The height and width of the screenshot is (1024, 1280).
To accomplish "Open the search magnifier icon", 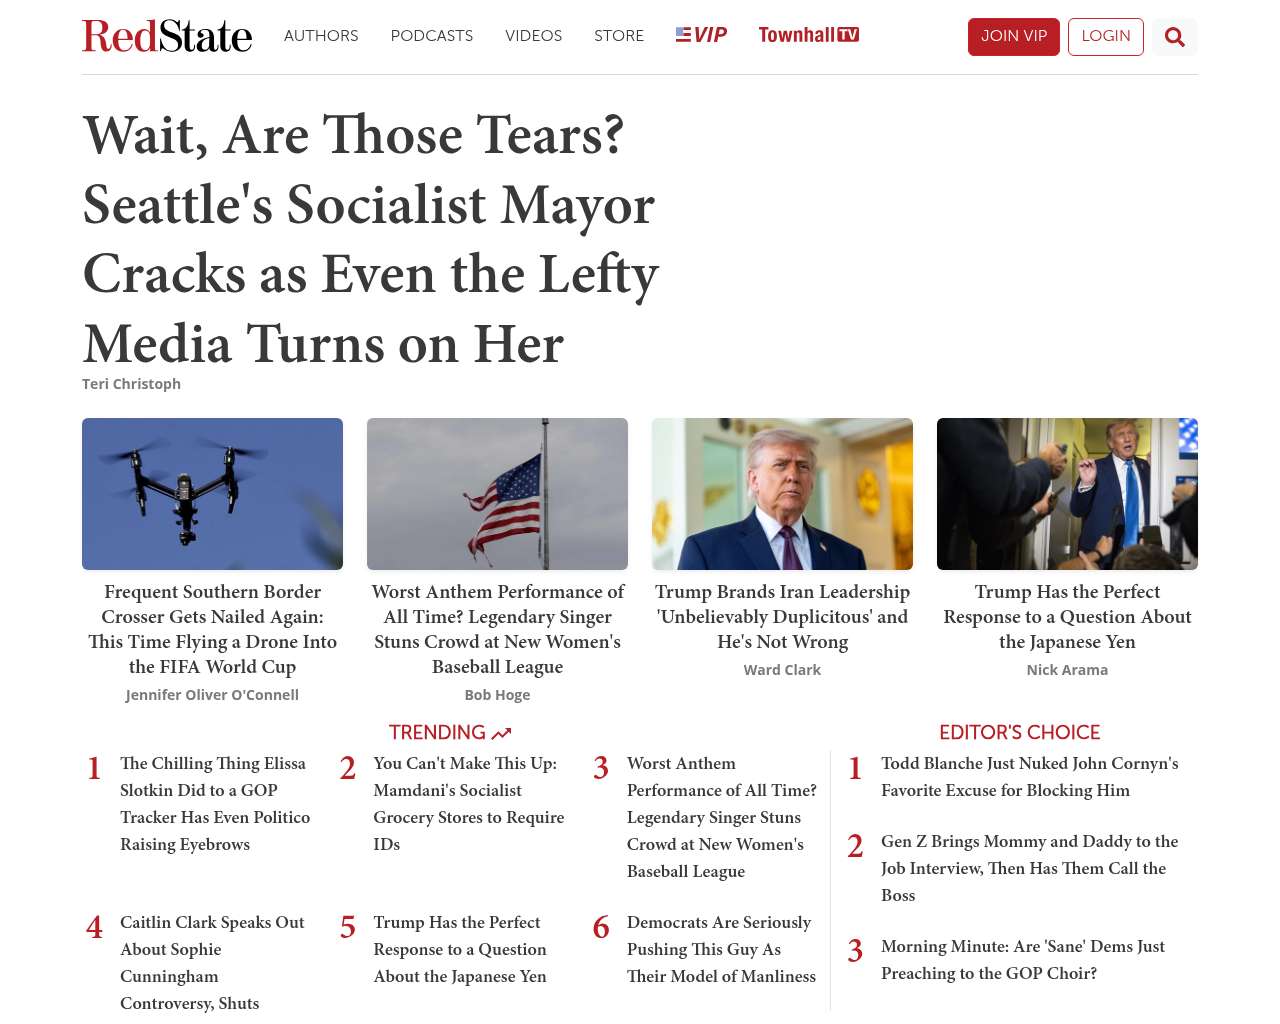I will pos(1175,37).
